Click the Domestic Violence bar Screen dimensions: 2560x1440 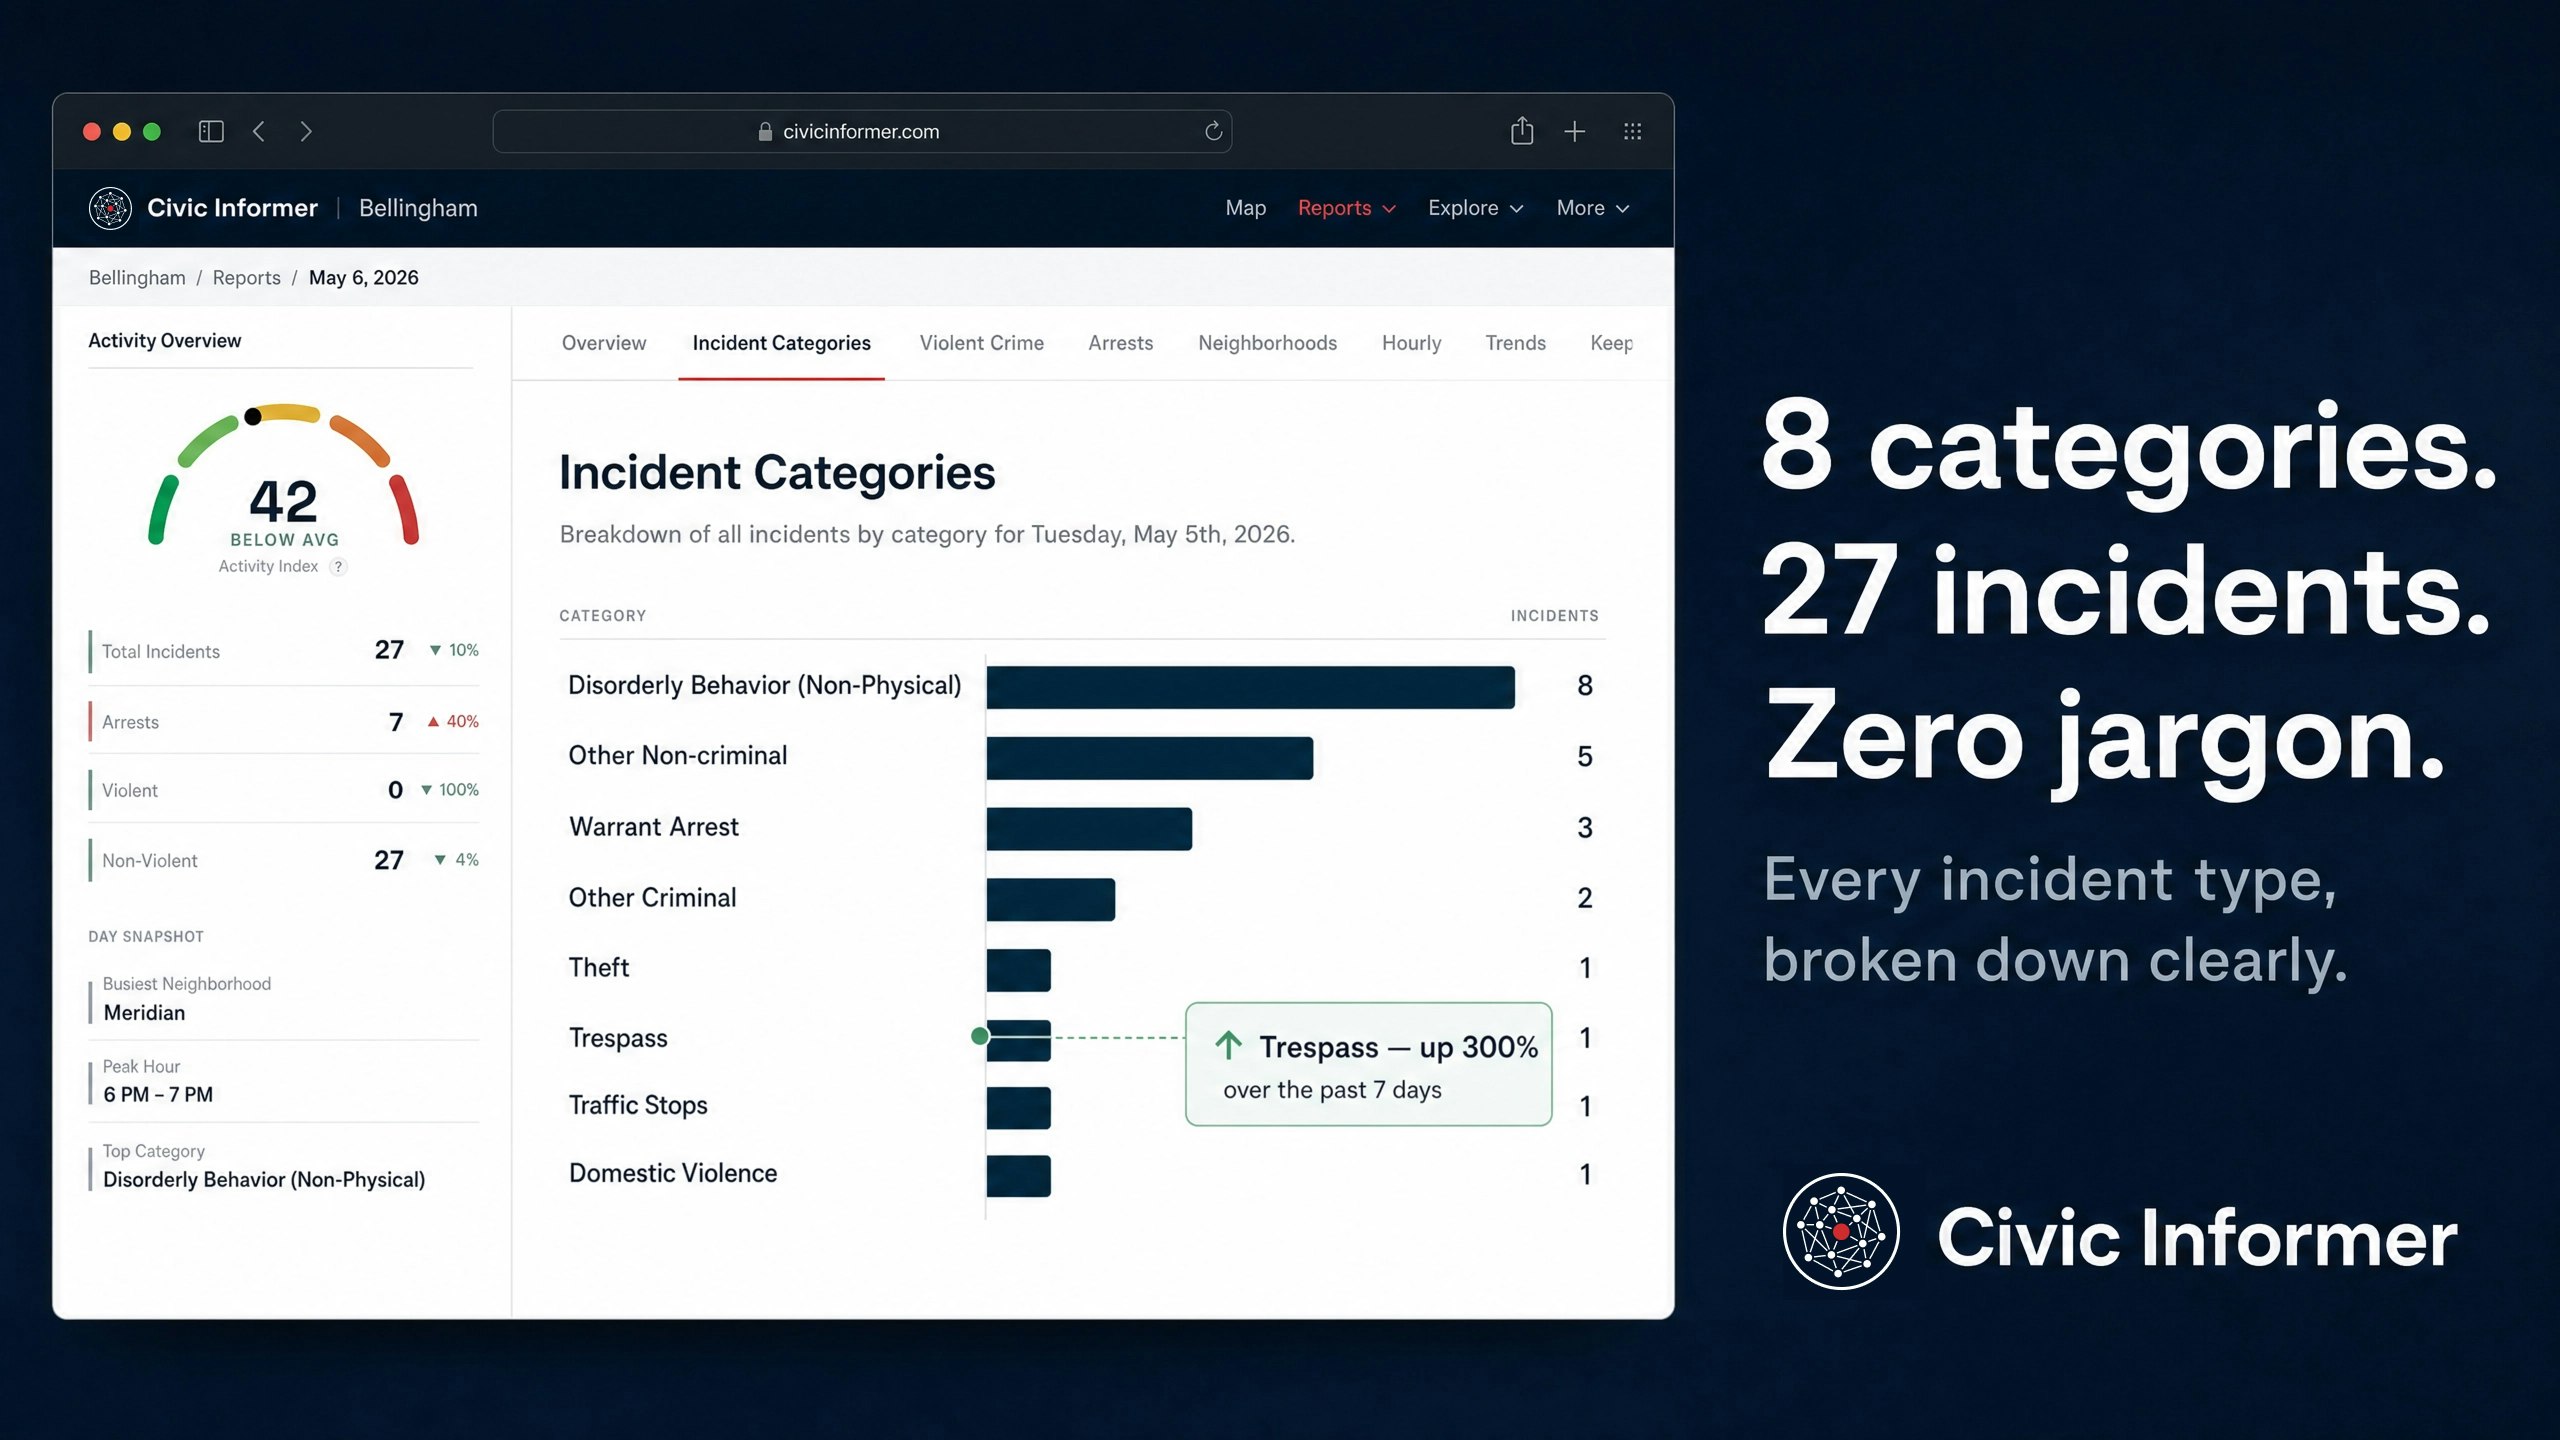pos(1018,1176)
